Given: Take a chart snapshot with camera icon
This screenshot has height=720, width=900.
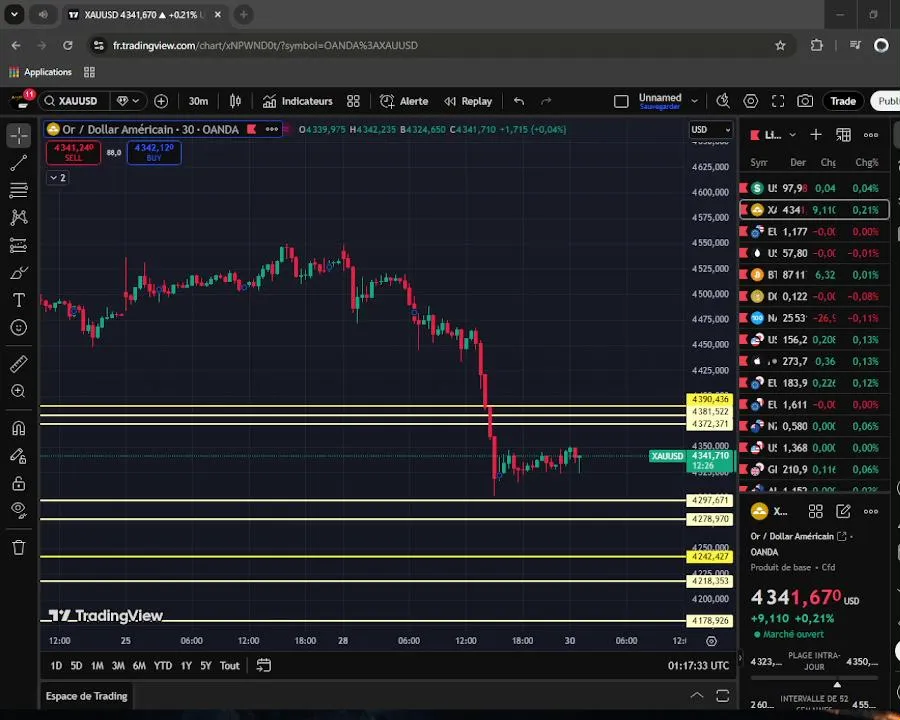Looking at the screenshot, I should click(x=805, y=101).
